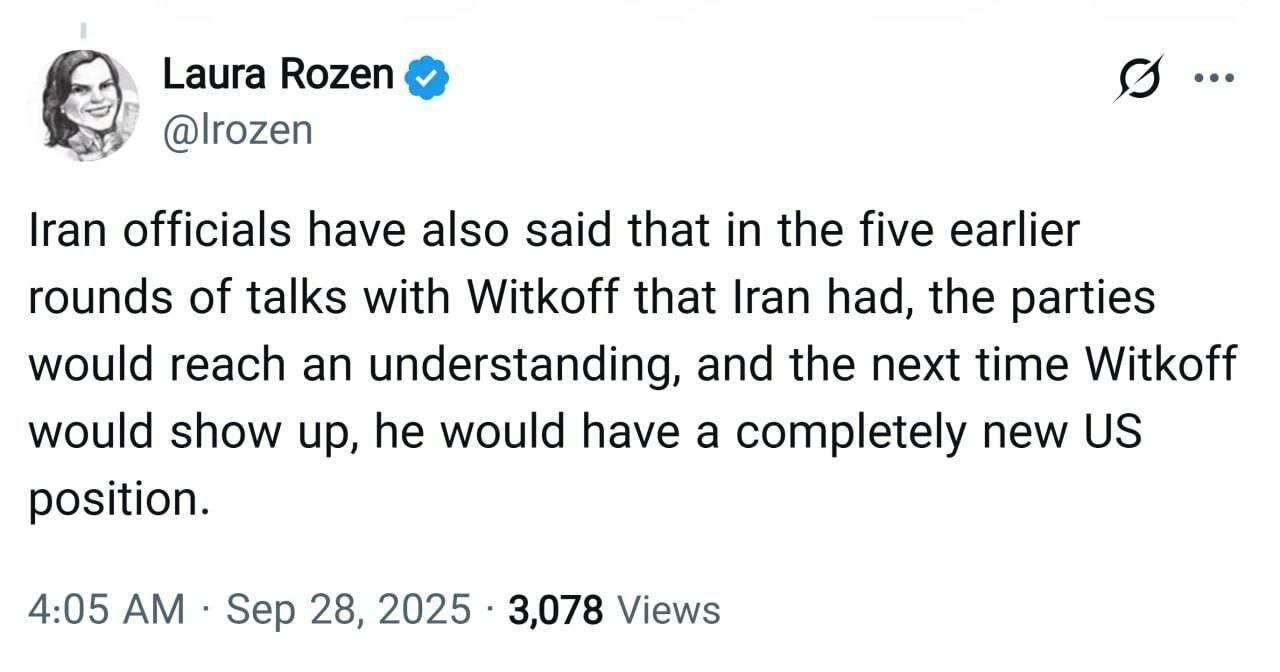1280x672 pixels.
Task: Click the blue verified badge
Action: (x=427, y=78)
